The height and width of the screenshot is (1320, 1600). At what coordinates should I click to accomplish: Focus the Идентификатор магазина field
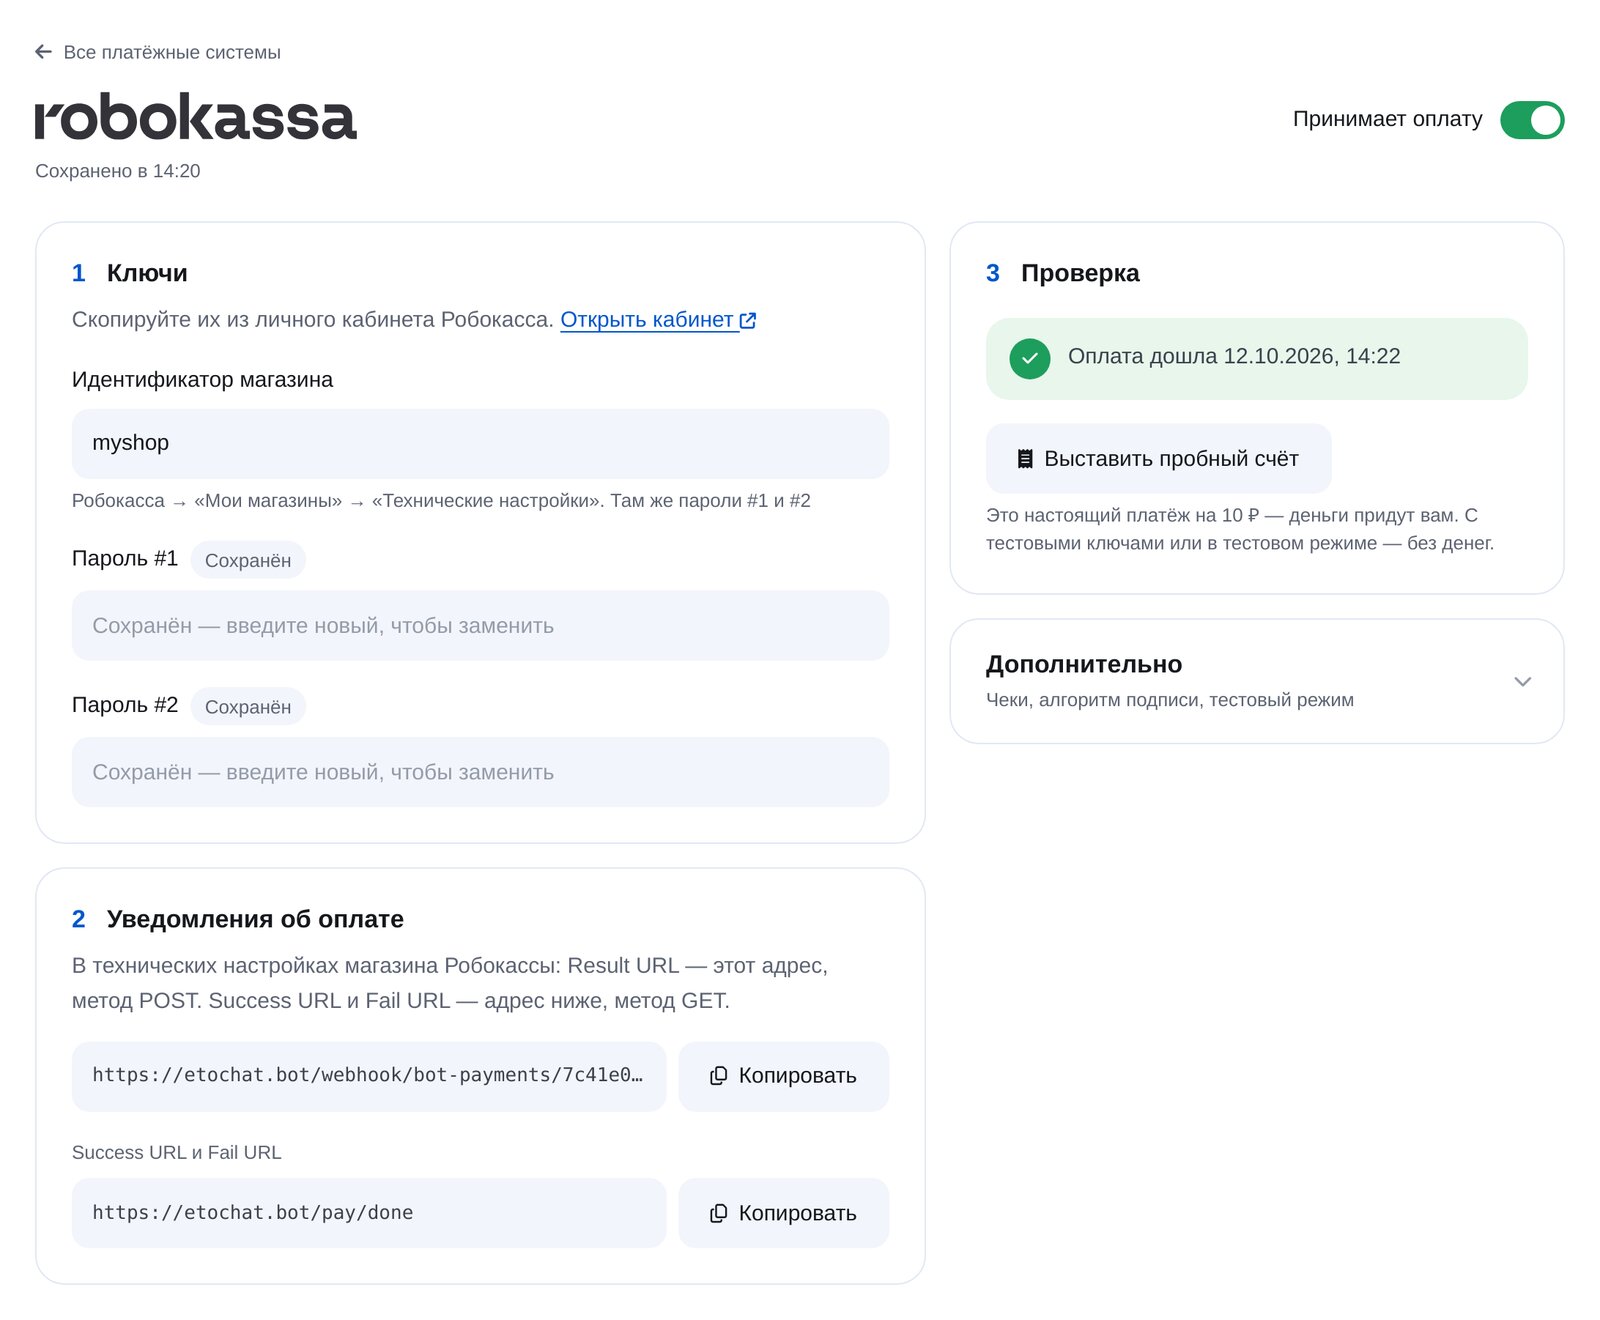click(x=480, y=444)
